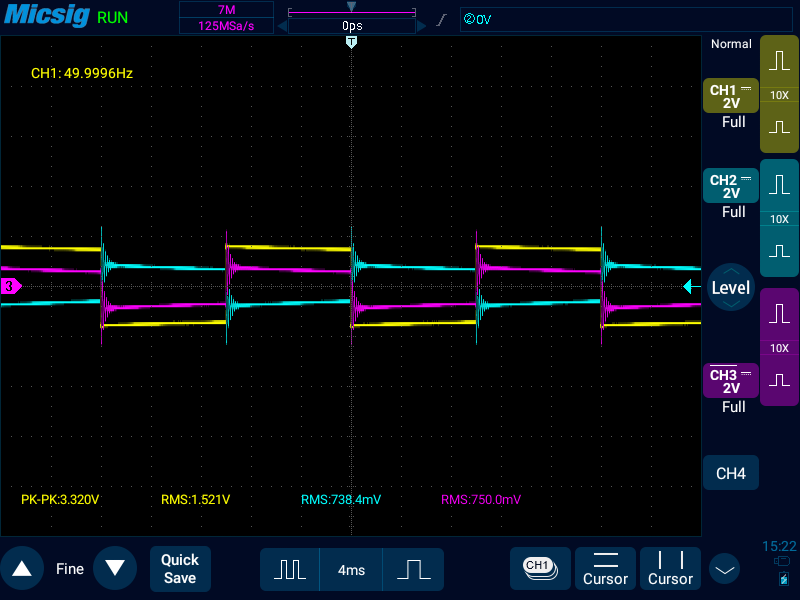Expand the bottom-right chevron menu
The image size is (800, 600).
pos(724,569)
